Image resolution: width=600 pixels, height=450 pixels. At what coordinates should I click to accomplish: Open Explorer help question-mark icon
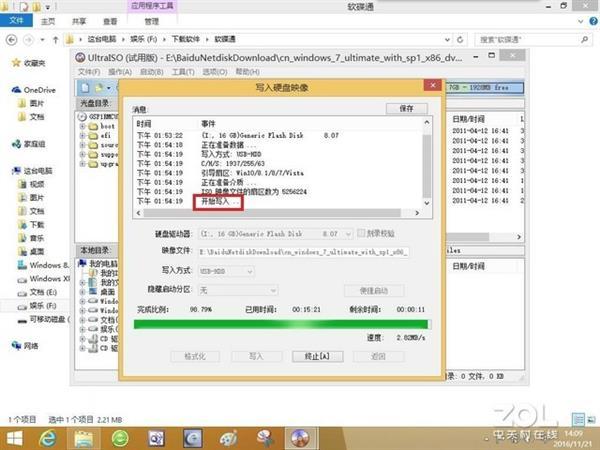click(593, 21)
